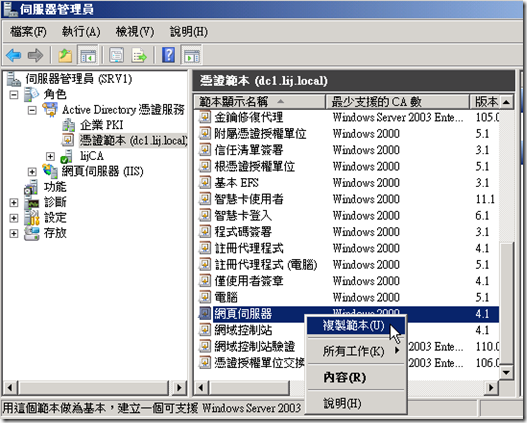Select the 功能 tree item
This screenshot has width=527, height=423.
[55, 187]
